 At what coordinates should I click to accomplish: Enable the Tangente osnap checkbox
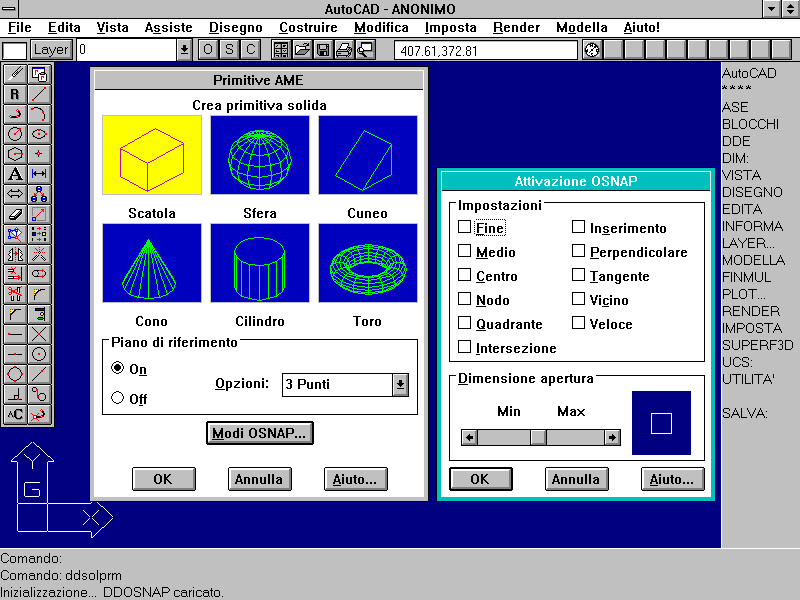point(578,274)
